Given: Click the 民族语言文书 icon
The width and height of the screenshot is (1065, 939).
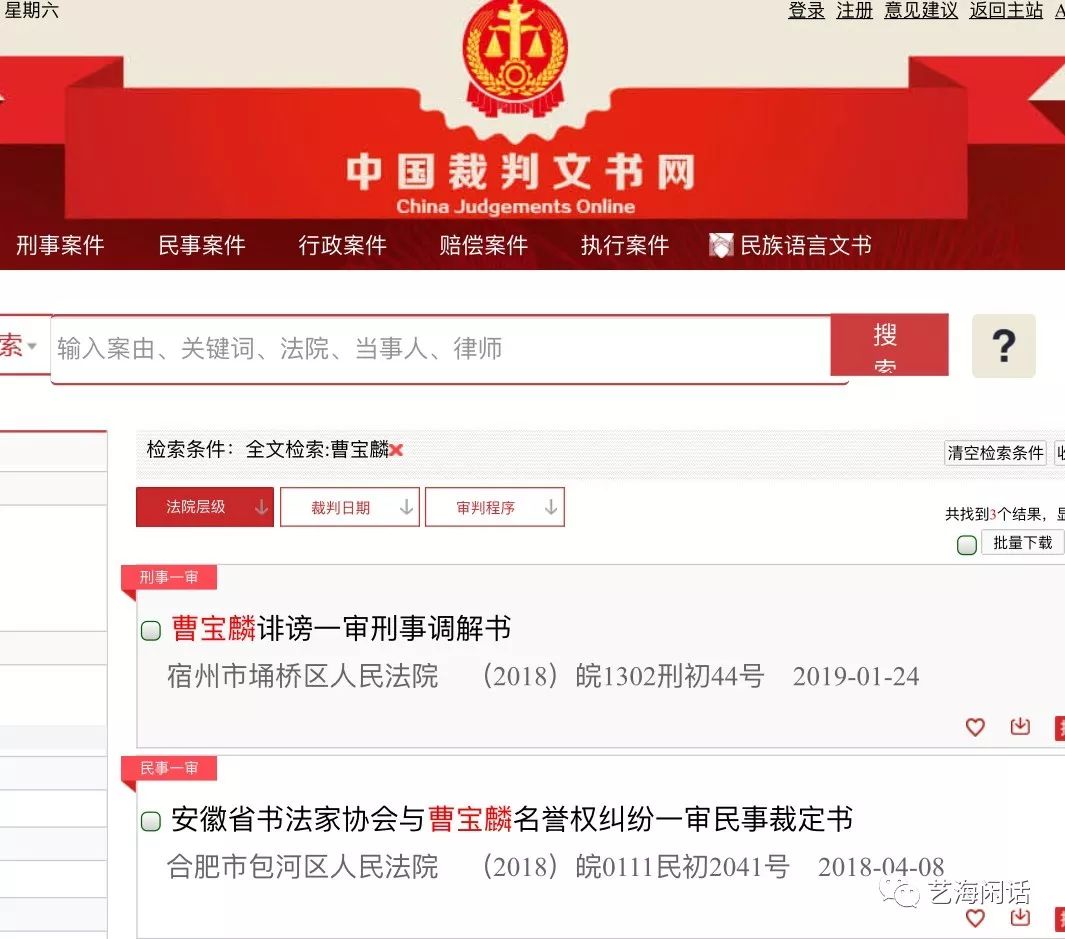Looking at the screenshot, I should pos(721,245).
